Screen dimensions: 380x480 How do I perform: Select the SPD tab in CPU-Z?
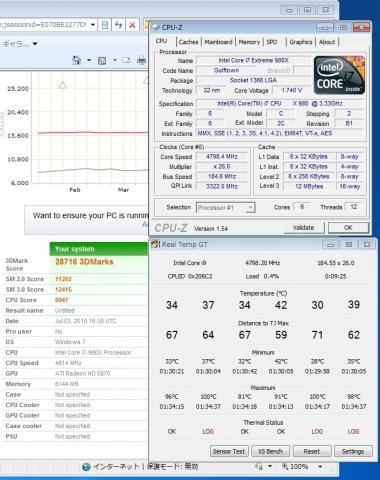(x=272, y=42)
